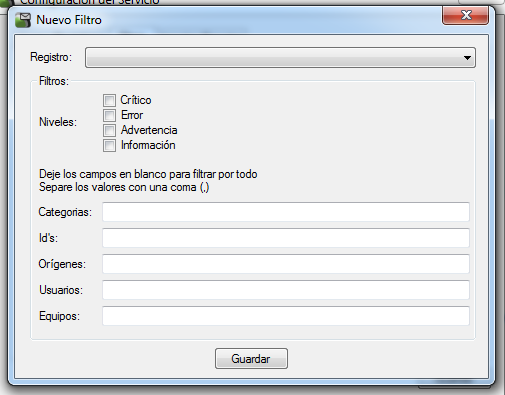Screen dimensions: 505x395
Task: Save filter with Guardar button
Action: (x=251, y=359)
